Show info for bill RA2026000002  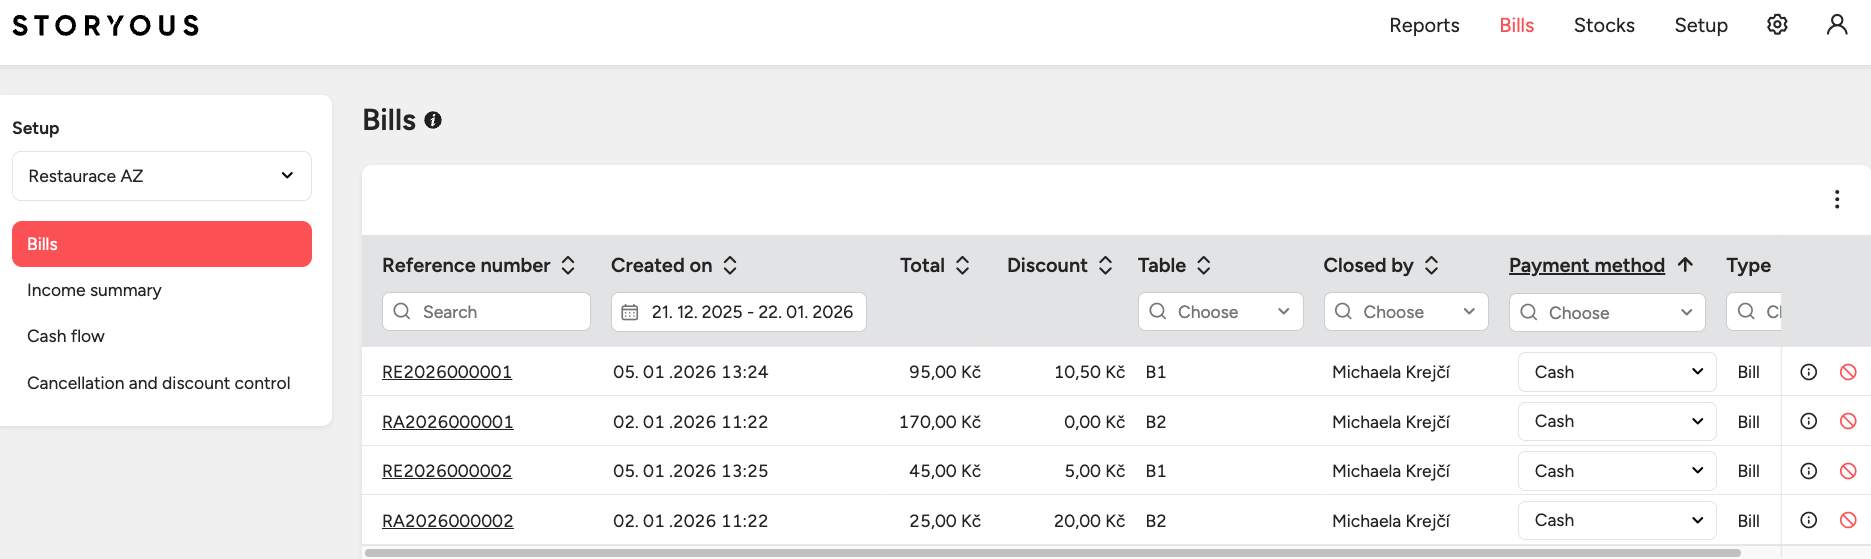pos(1809,520)
